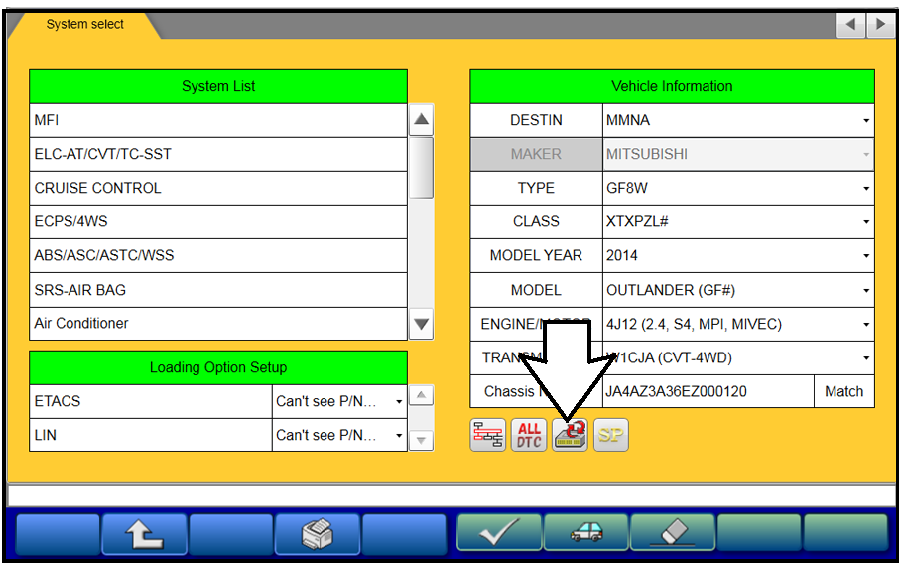Select the System select tab
Viewport: 901px width, 569px height.
click(85, 25)
